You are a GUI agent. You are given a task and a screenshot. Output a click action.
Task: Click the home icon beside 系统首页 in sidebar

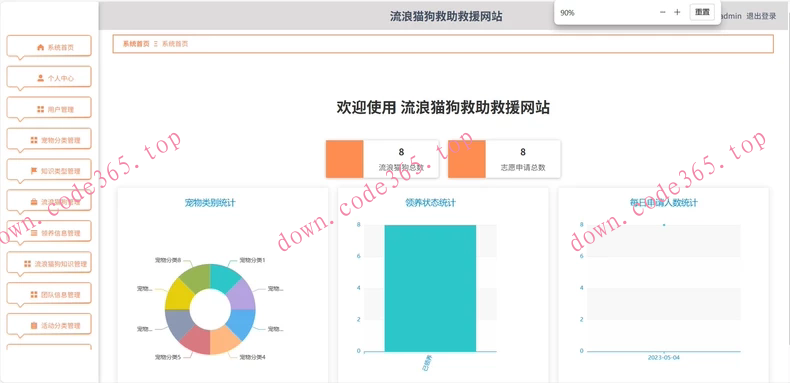(41, 47)
